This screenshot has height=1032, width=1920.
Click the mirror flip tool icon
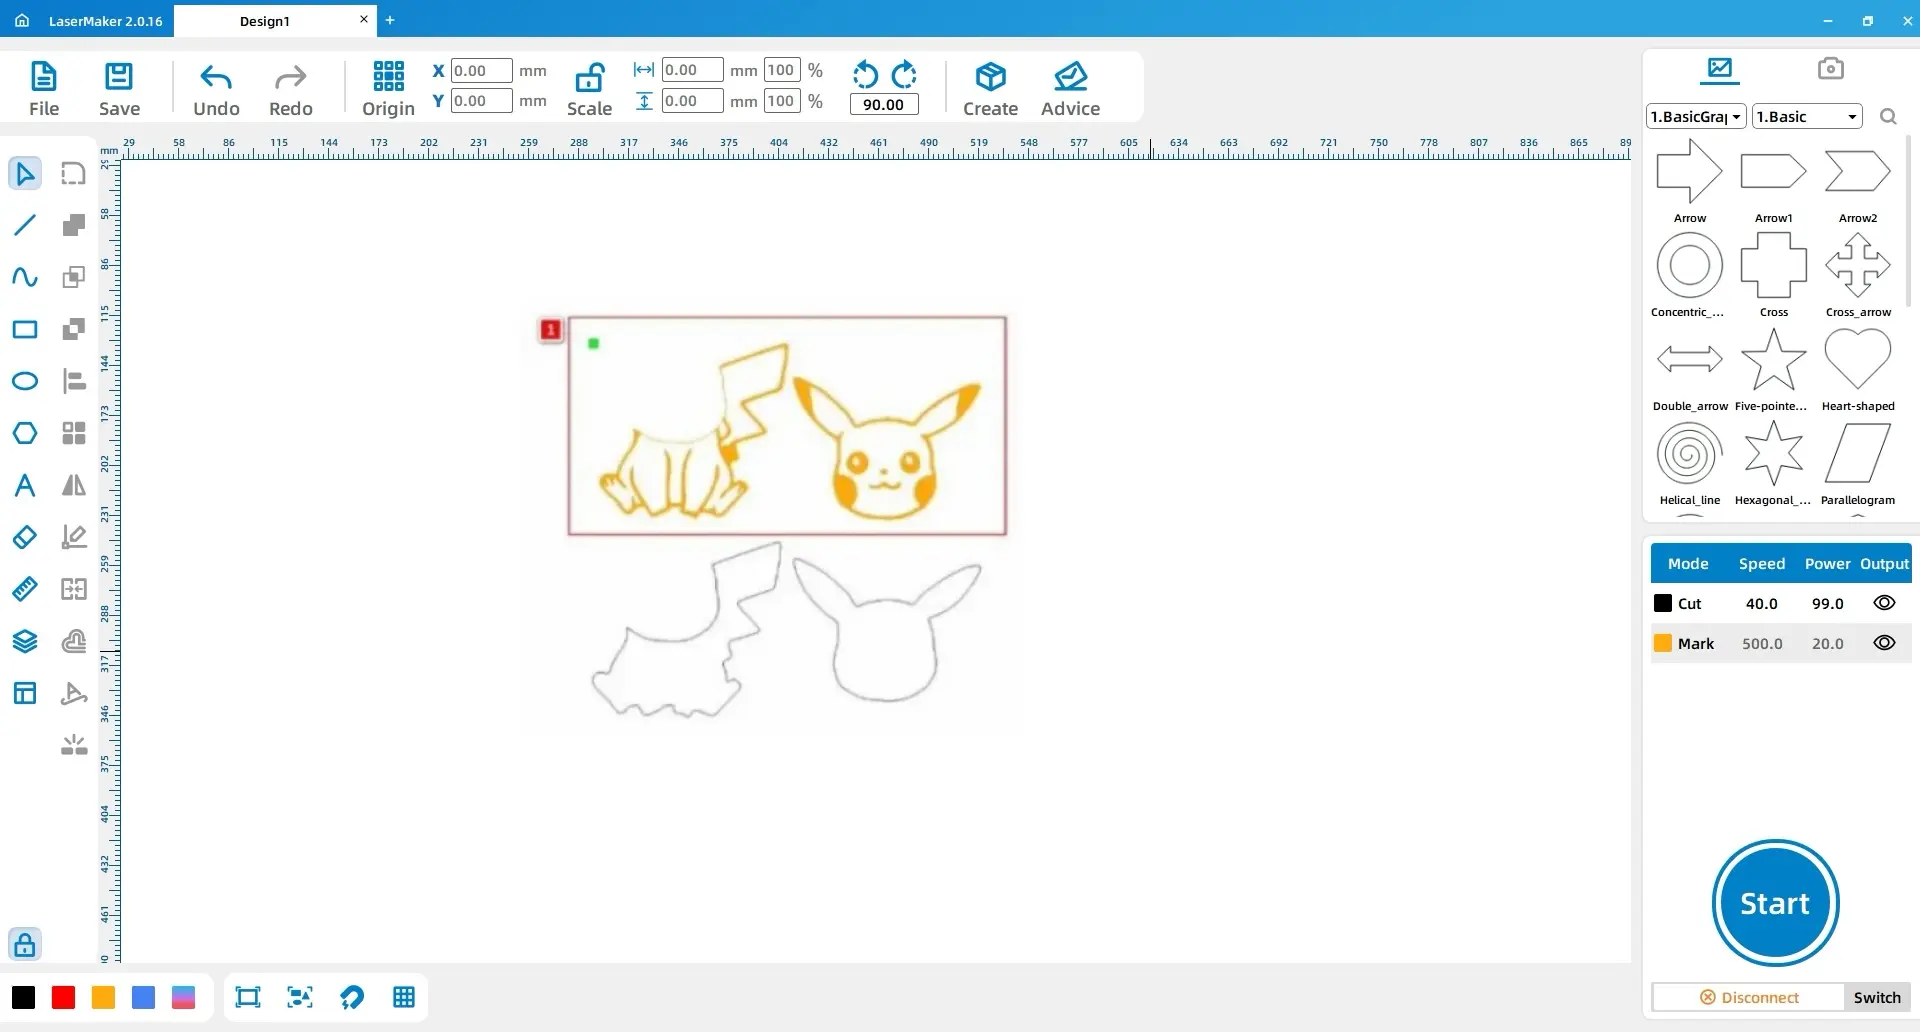pyautogui.click(x=74, y=485)
